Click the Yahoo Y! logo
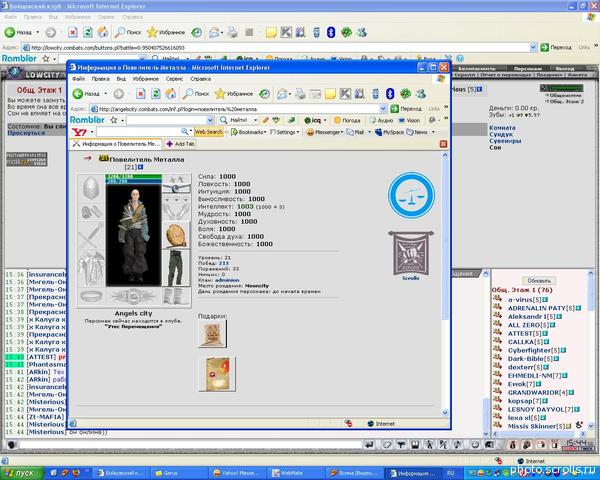600x480 pixels. click(x=80, y=132)
